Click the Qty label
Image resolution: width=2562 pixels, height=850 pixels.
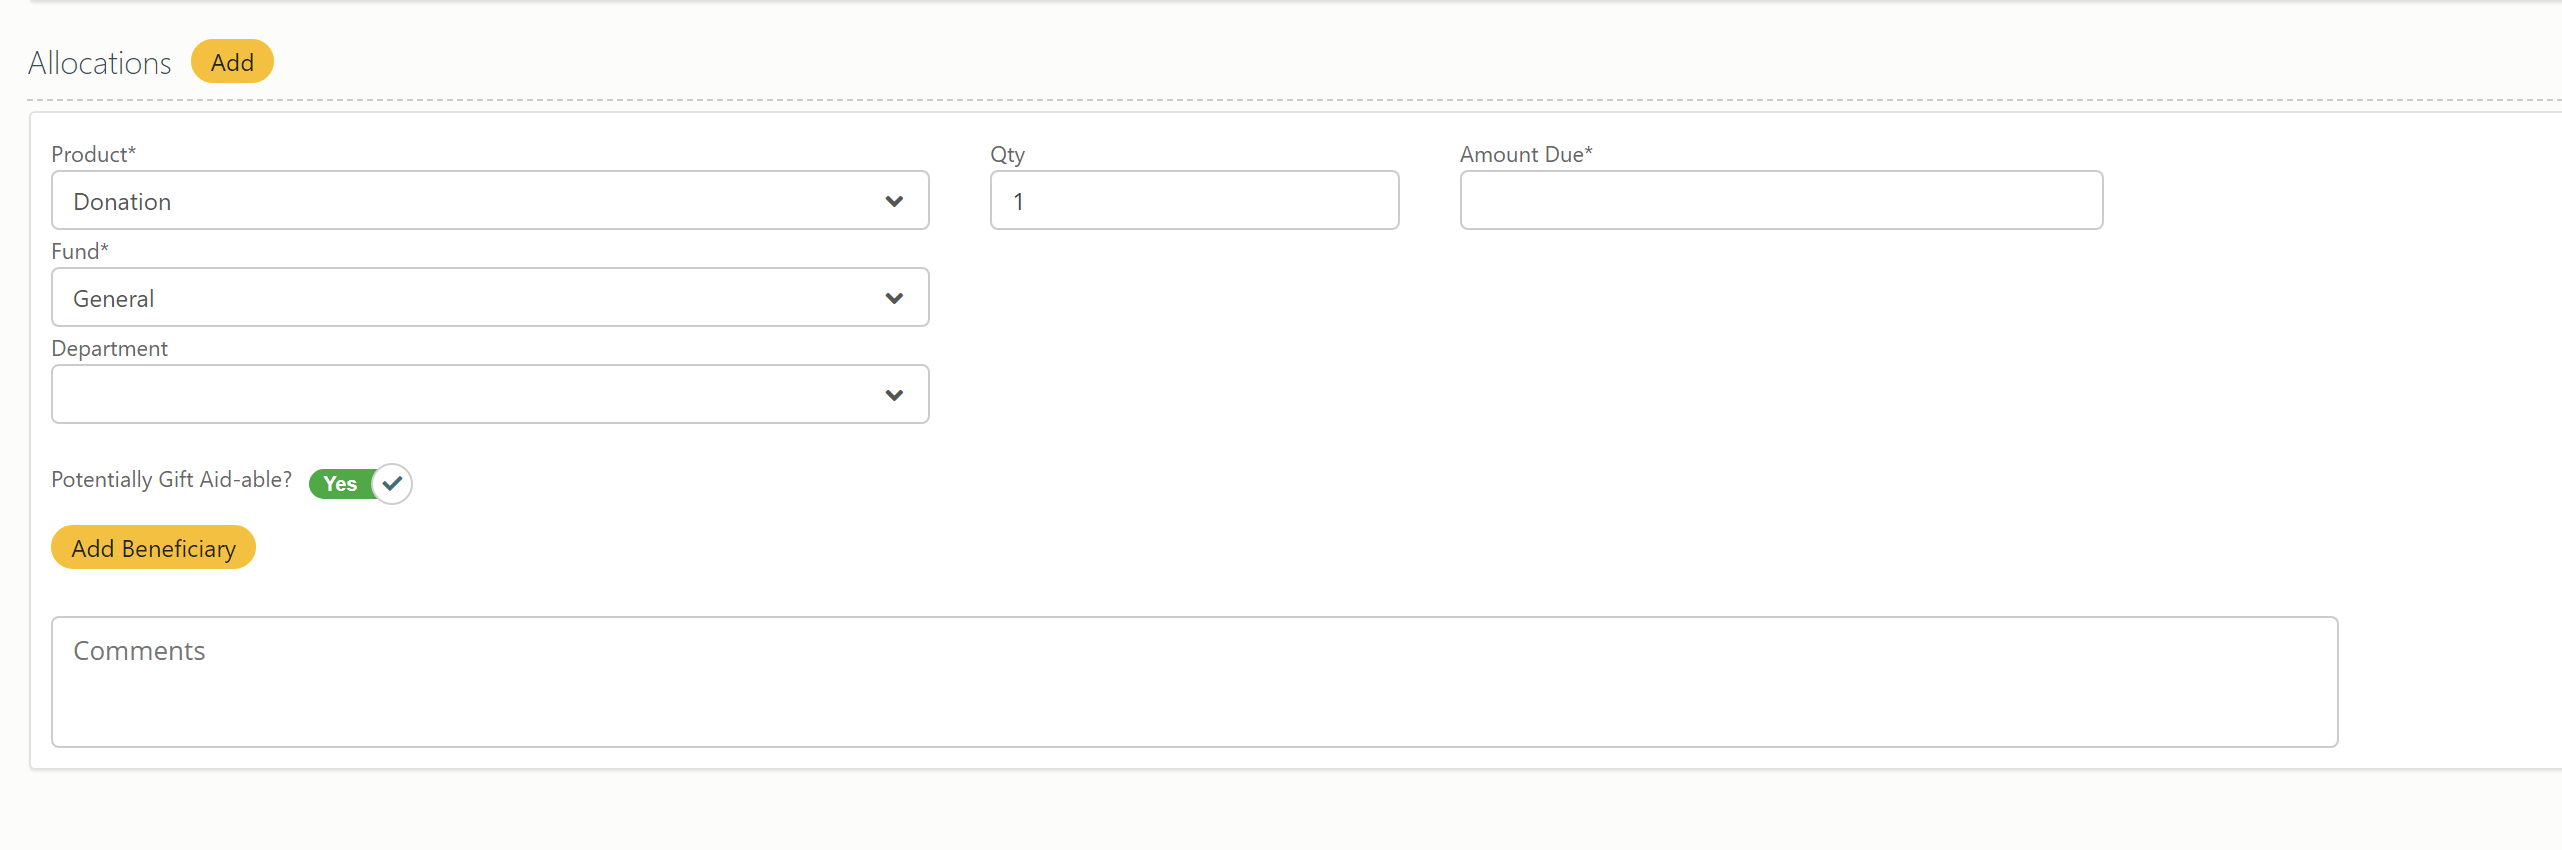1007,155
